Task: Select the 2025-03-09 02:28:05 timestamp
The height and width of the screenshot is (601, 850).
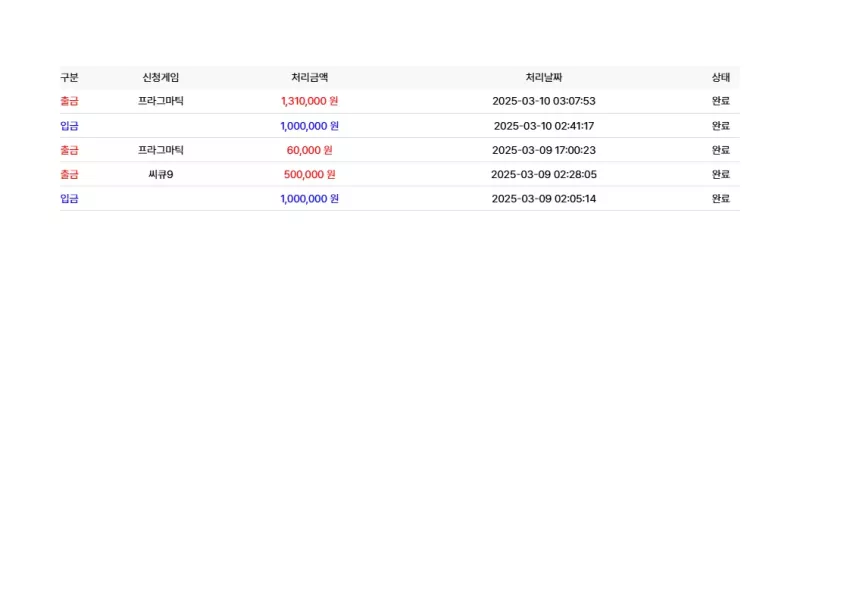Action: (x=544, y=175)
